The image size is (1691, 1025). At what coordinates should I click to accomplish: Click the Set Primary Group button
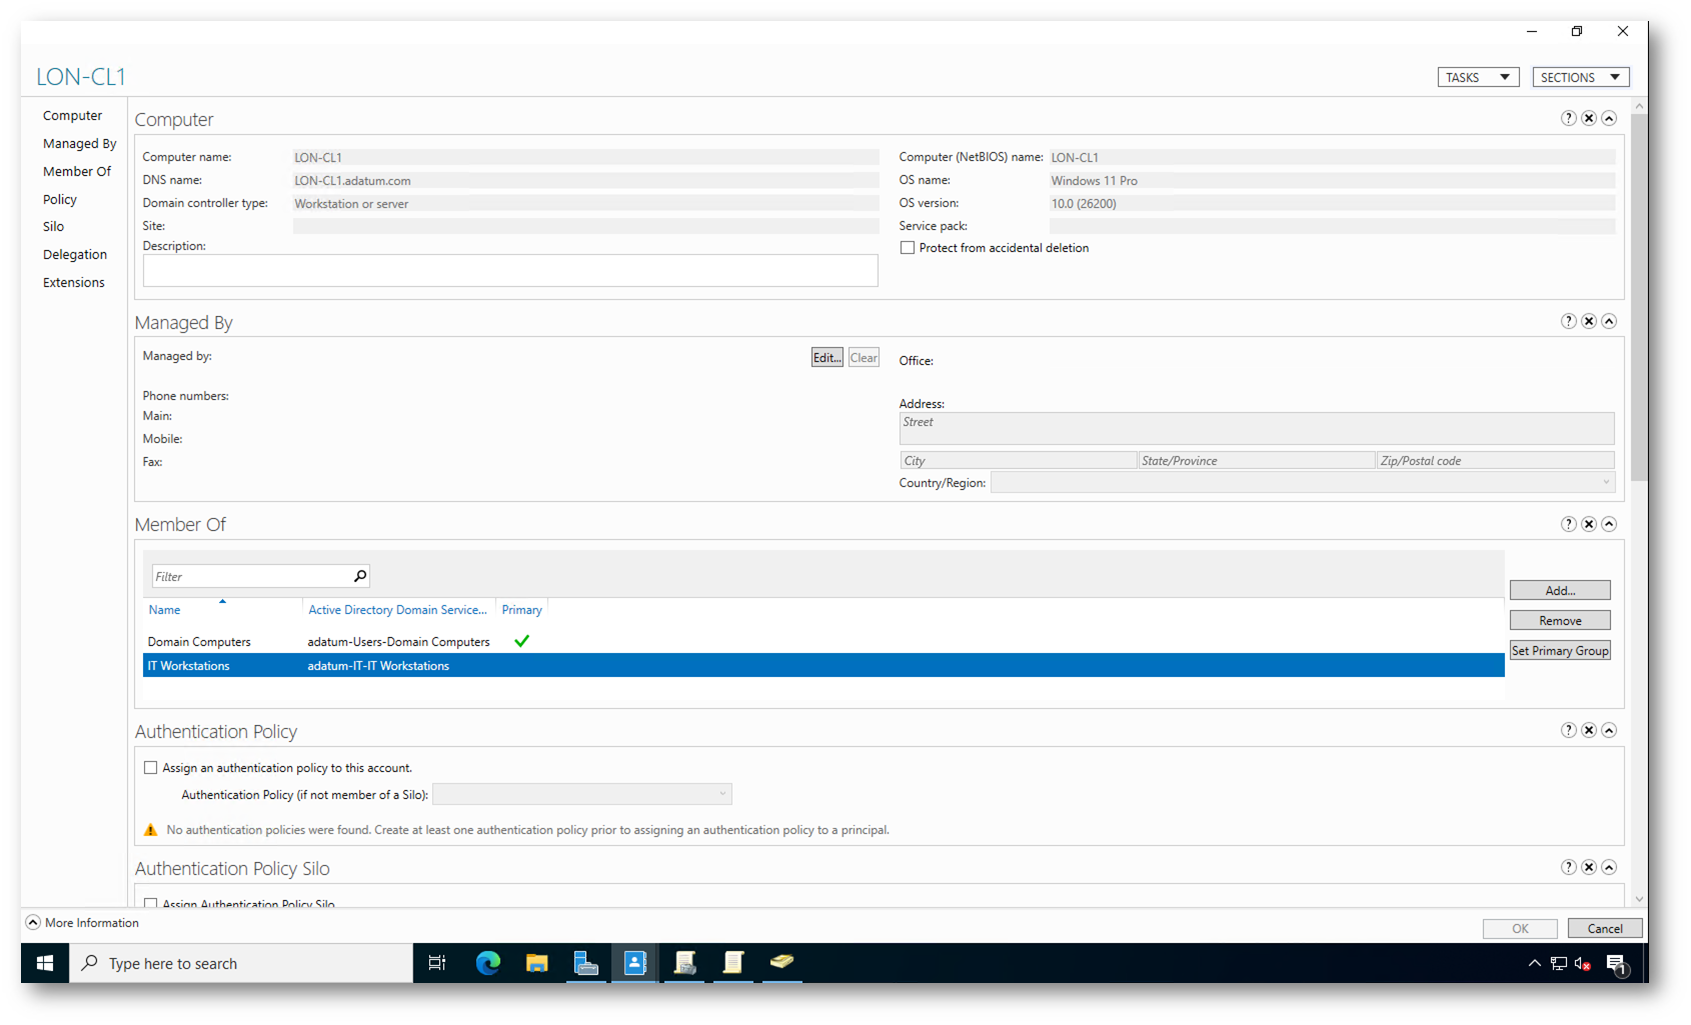(x=1559, y=651)
